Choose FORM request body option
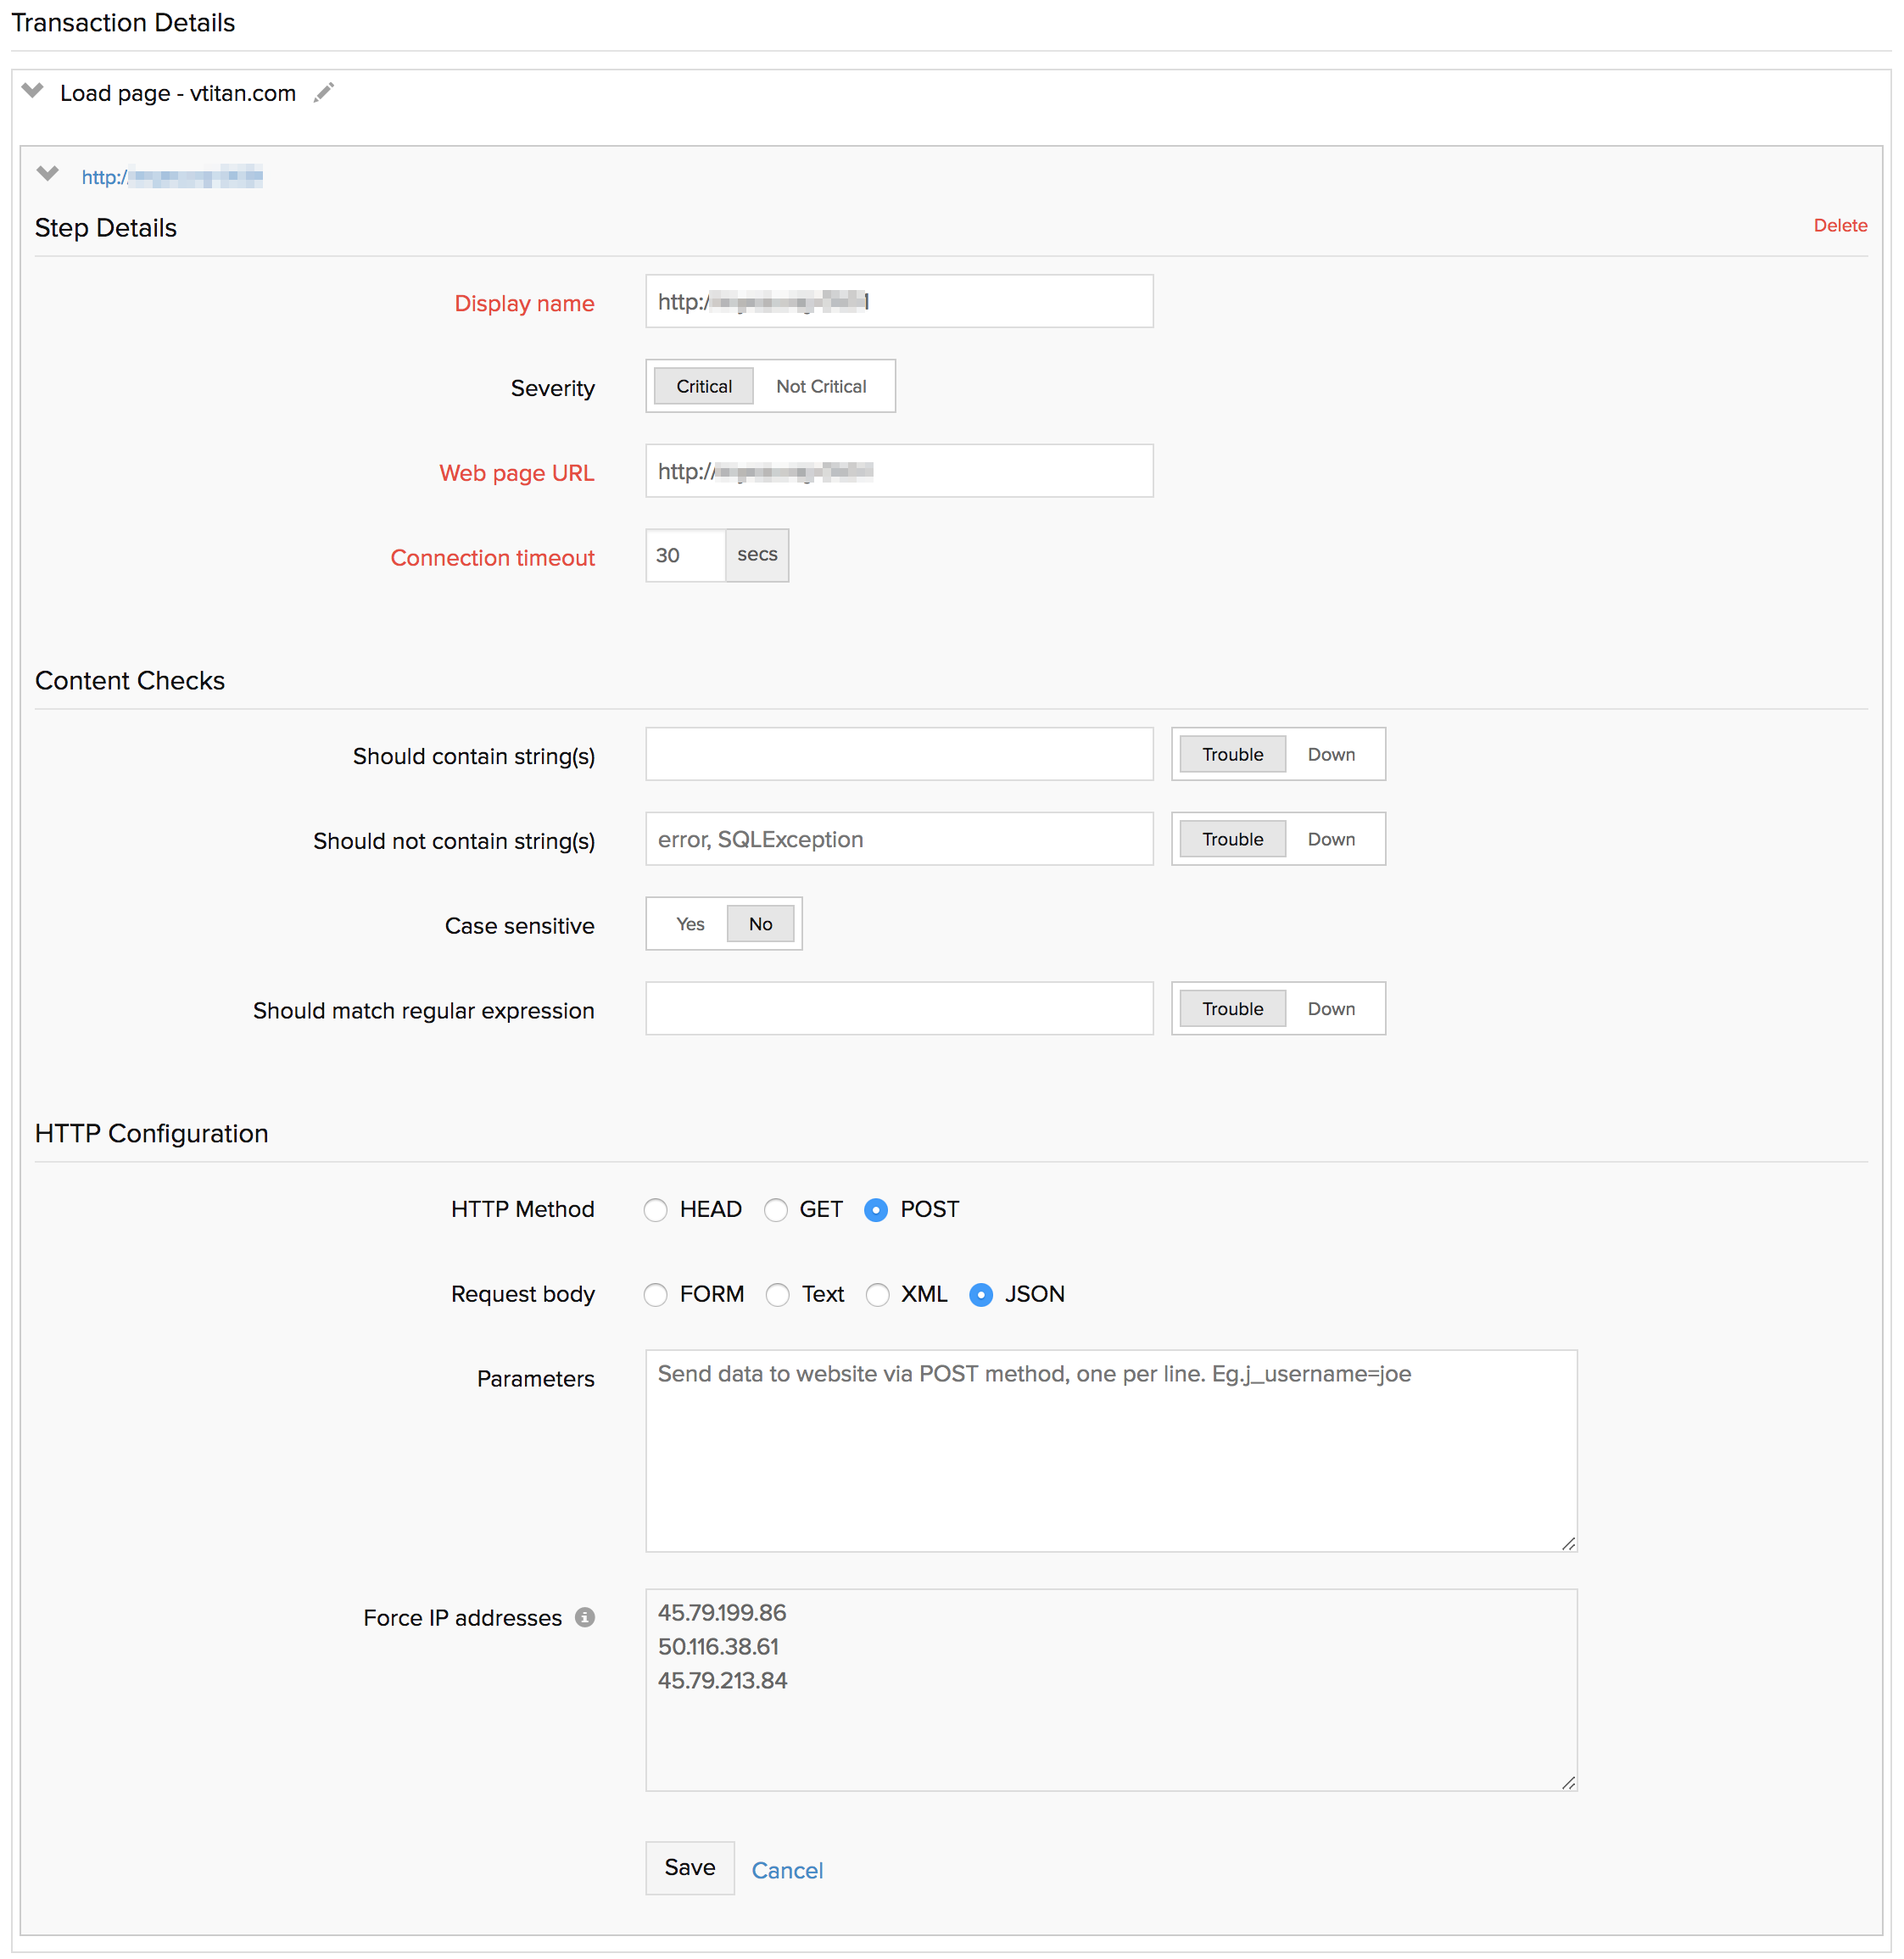Image resolution: width=1904 pixels, height=1959 pixels. (656, 1295)
